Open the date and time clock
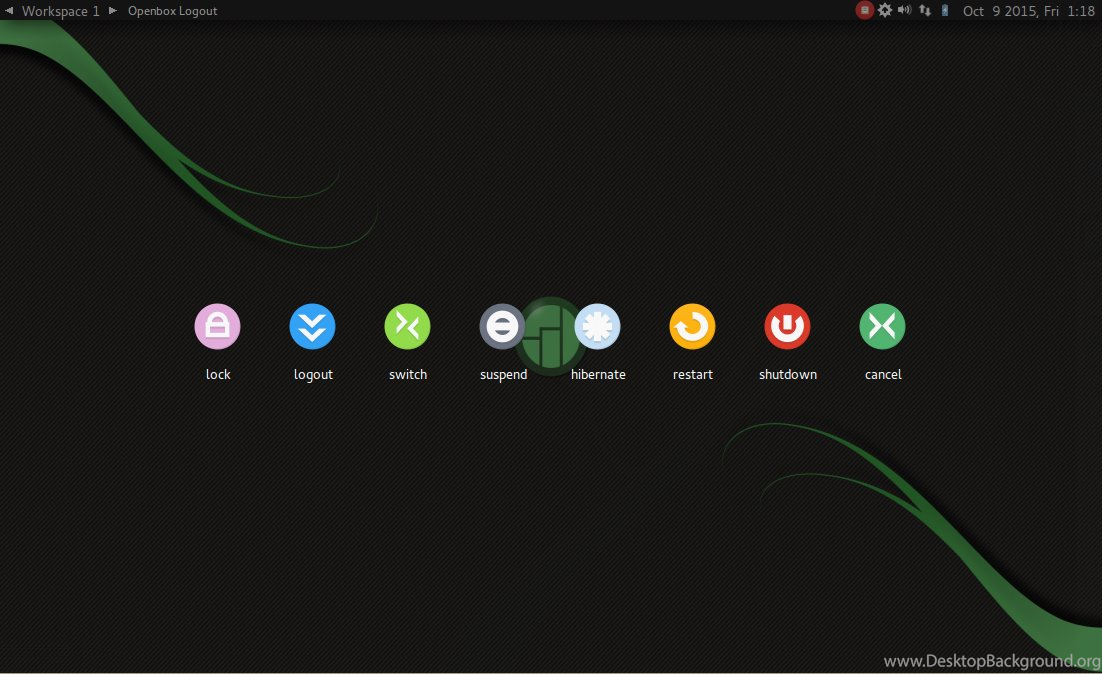Viewport: 1102px width, 674px height. point(1028,11)
